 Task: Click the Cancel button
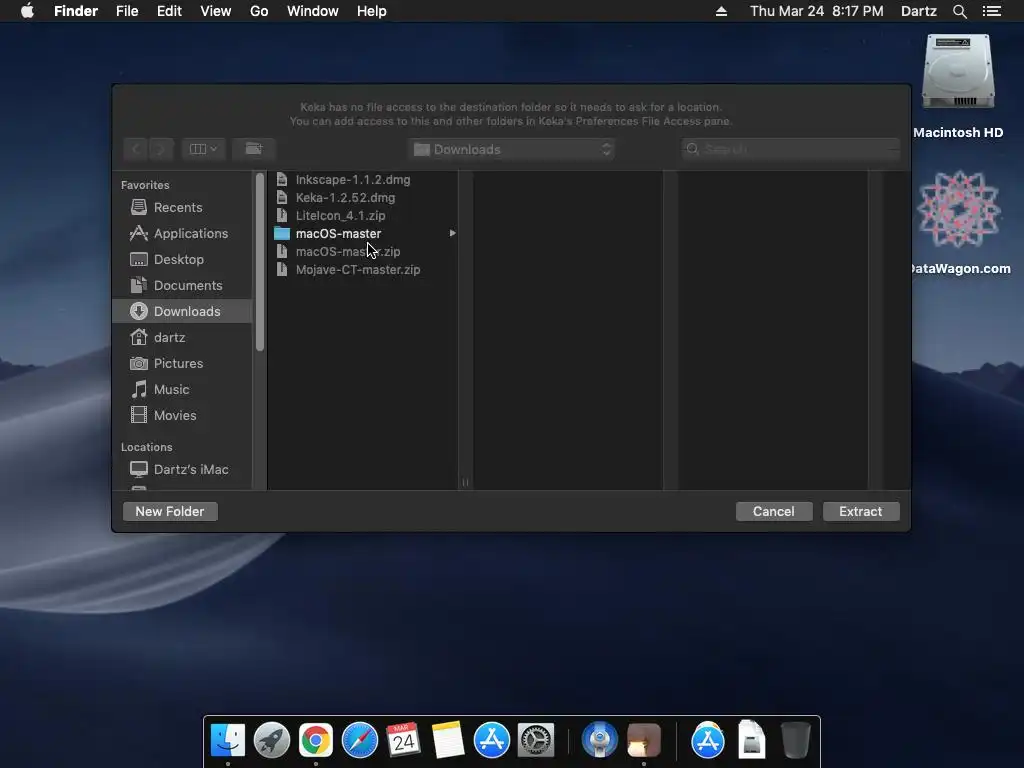[774, 511]
